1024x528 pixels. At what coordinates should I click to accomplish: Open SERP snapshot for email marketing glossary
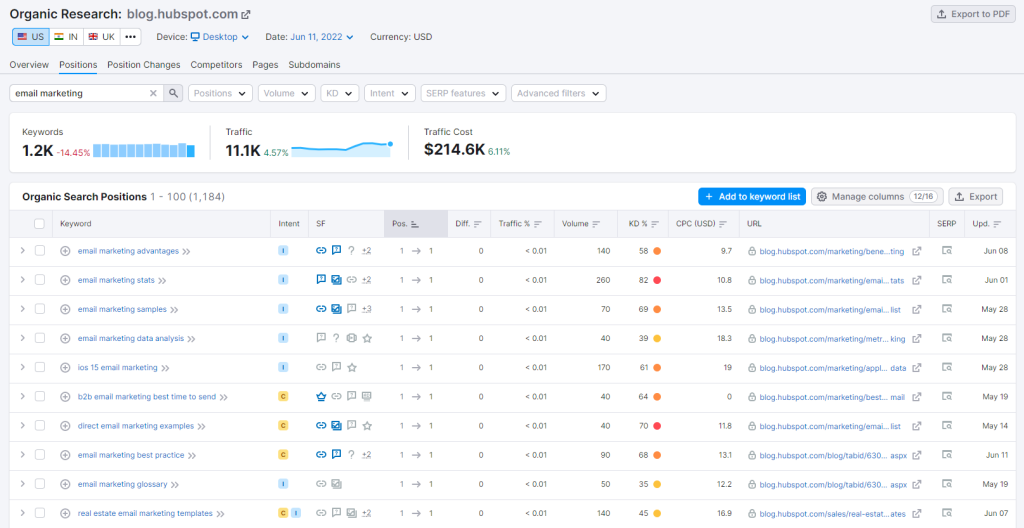(946, 484)
